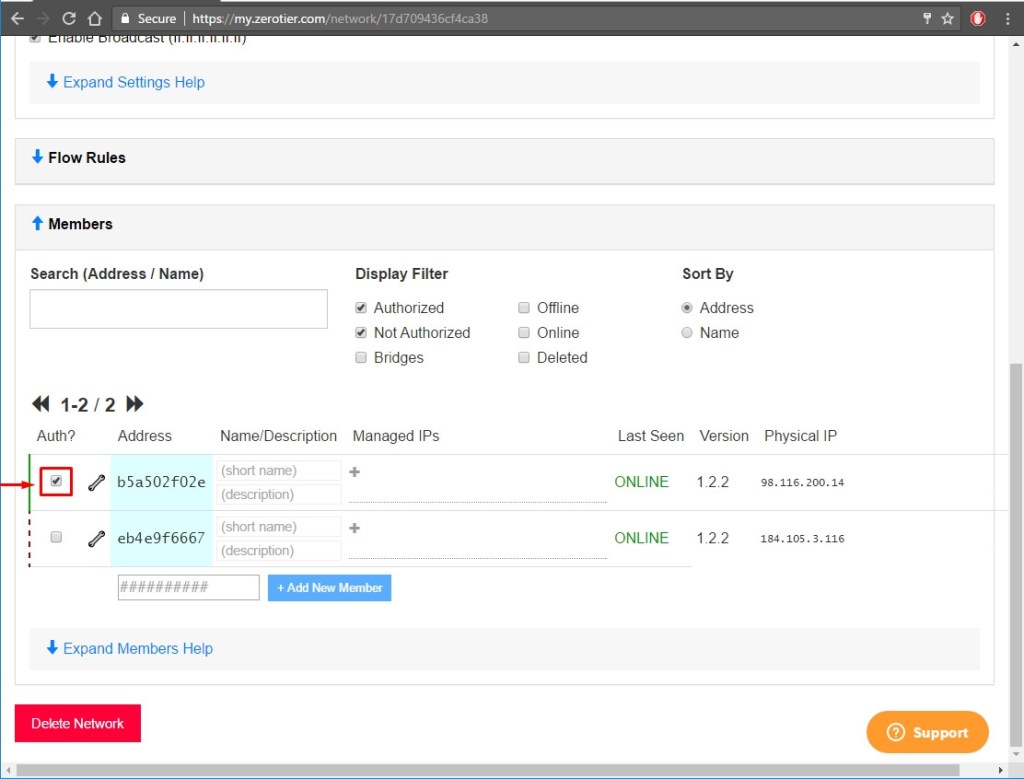1024x779 pixels.
Task: Click the member search field
Action: (x=178, y=309)
